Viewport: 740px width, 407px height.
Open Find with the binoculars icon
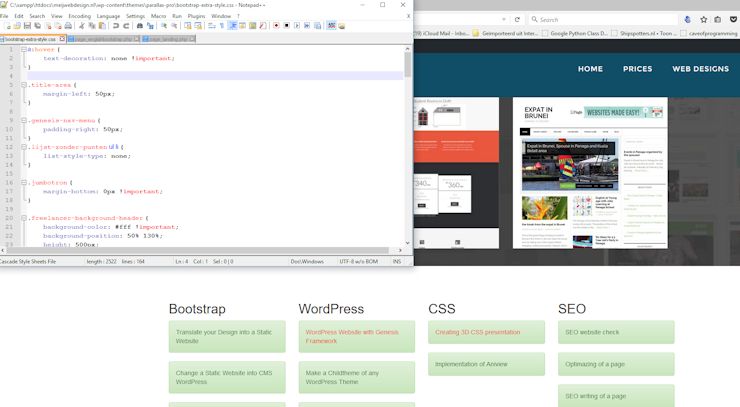[140, 26]
